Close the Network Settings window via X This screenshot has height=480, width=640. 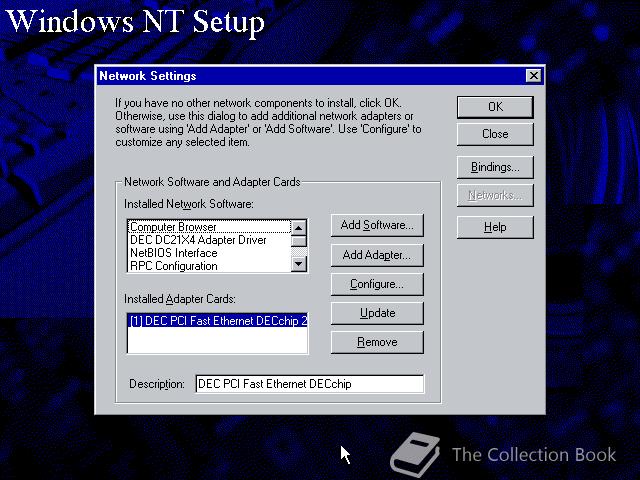tap(533, 76)
